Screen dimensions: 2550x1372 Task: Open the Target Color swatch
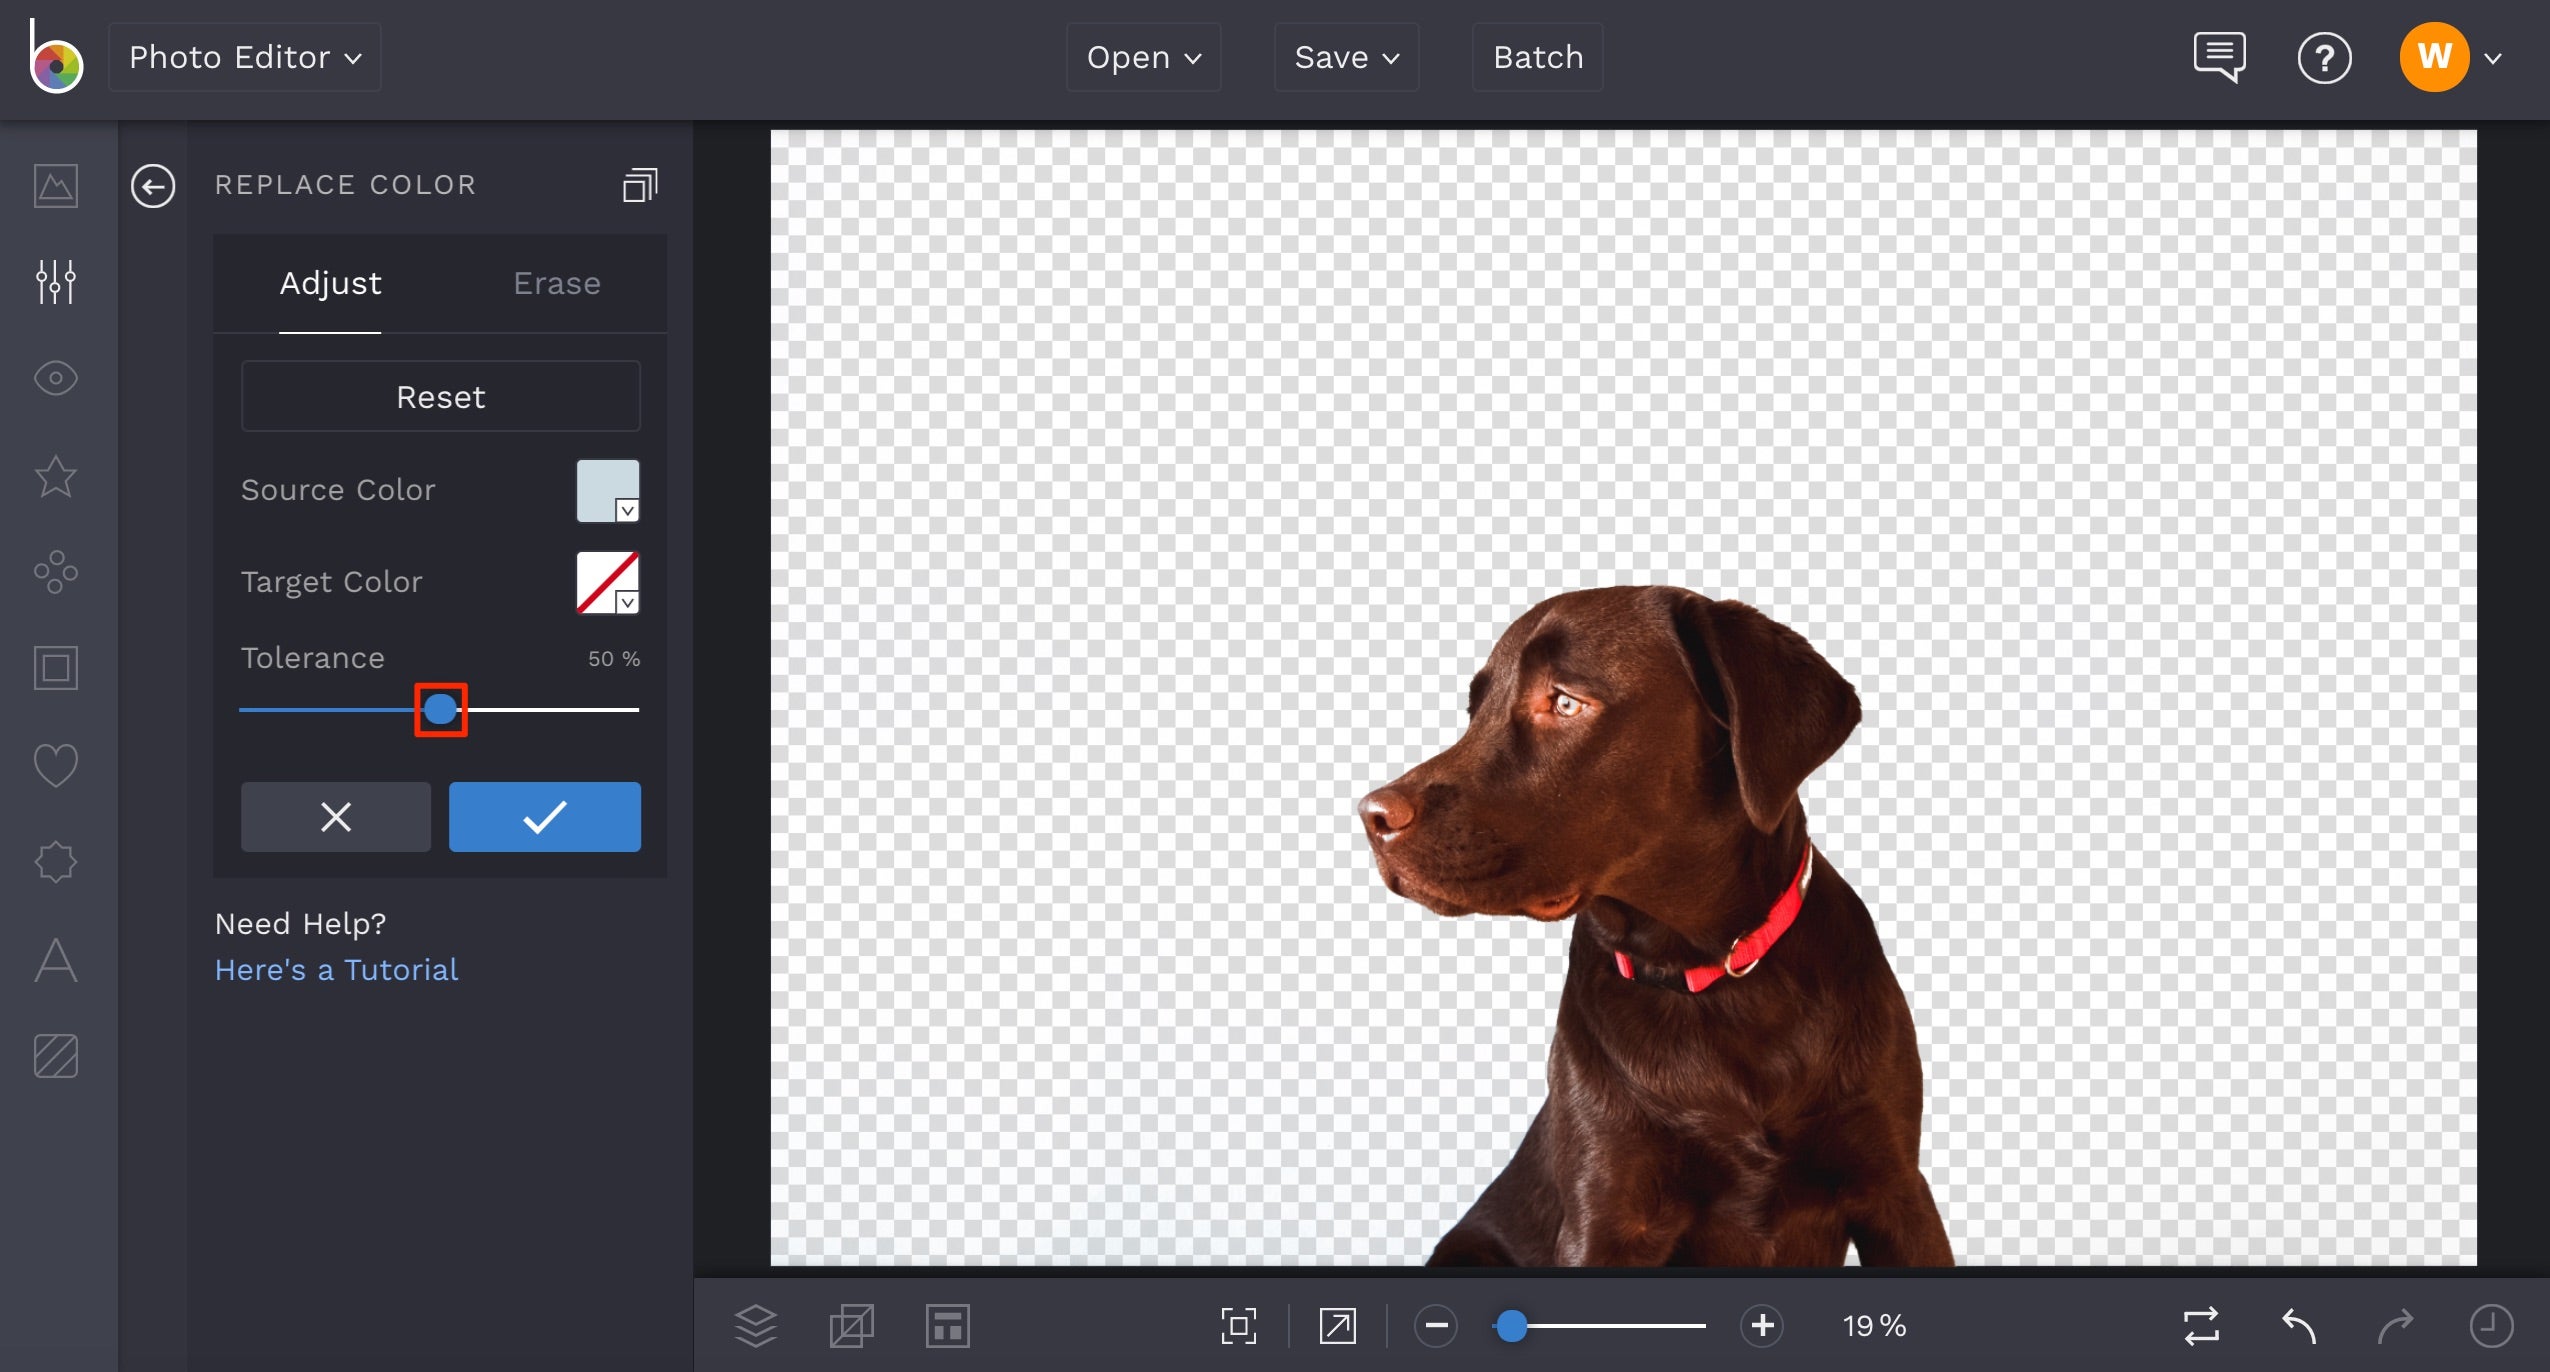pyautogui.click(x=606, y=582)
